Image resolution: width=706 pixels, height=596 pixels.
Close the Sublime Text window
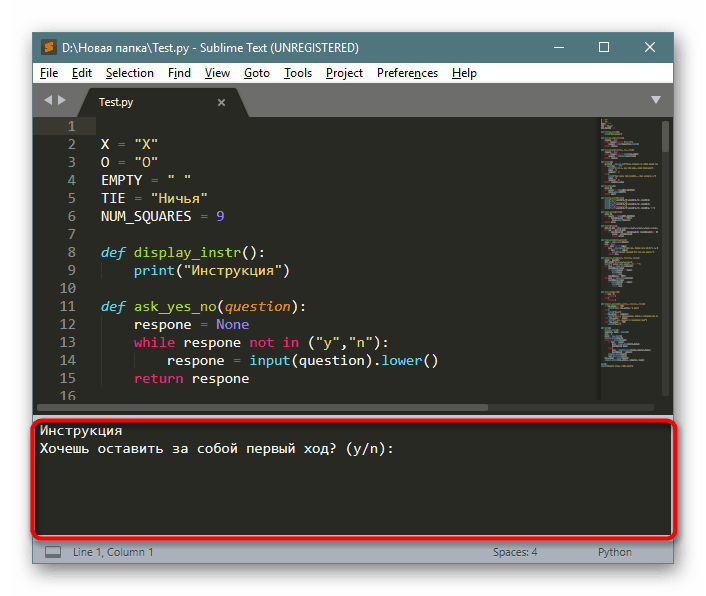pos(650,47)
